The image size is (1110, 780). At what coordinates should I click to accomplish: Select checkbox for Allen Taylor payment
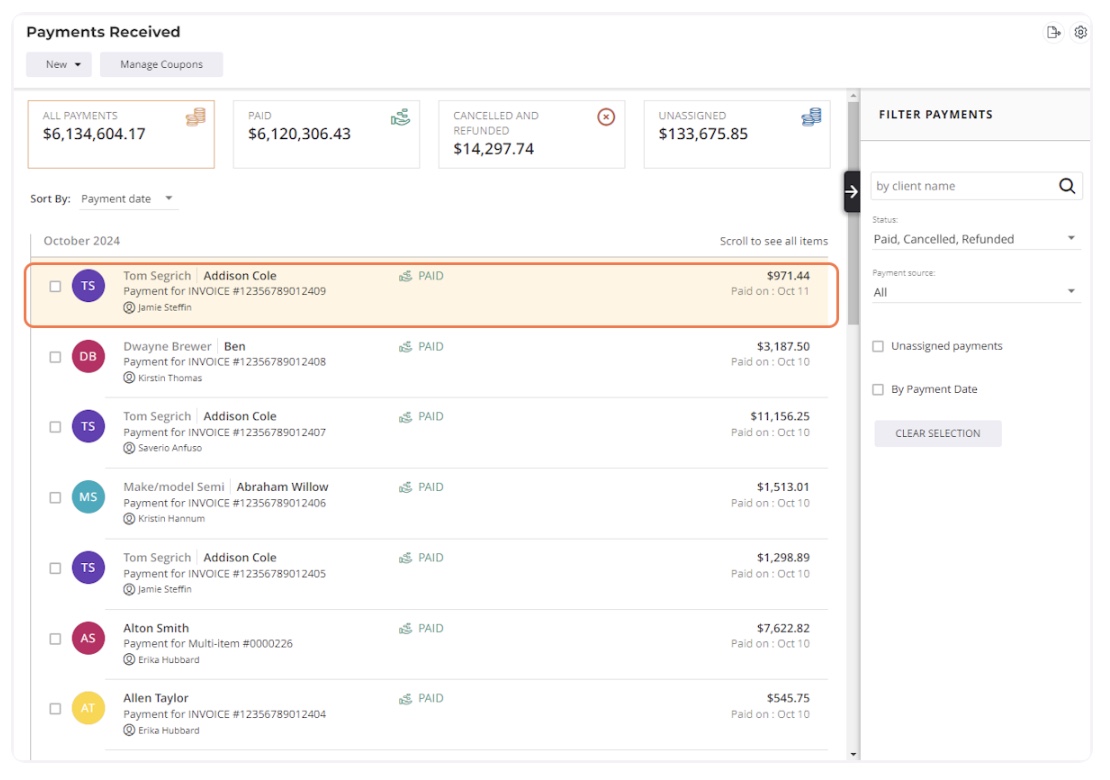pos(55,709)
